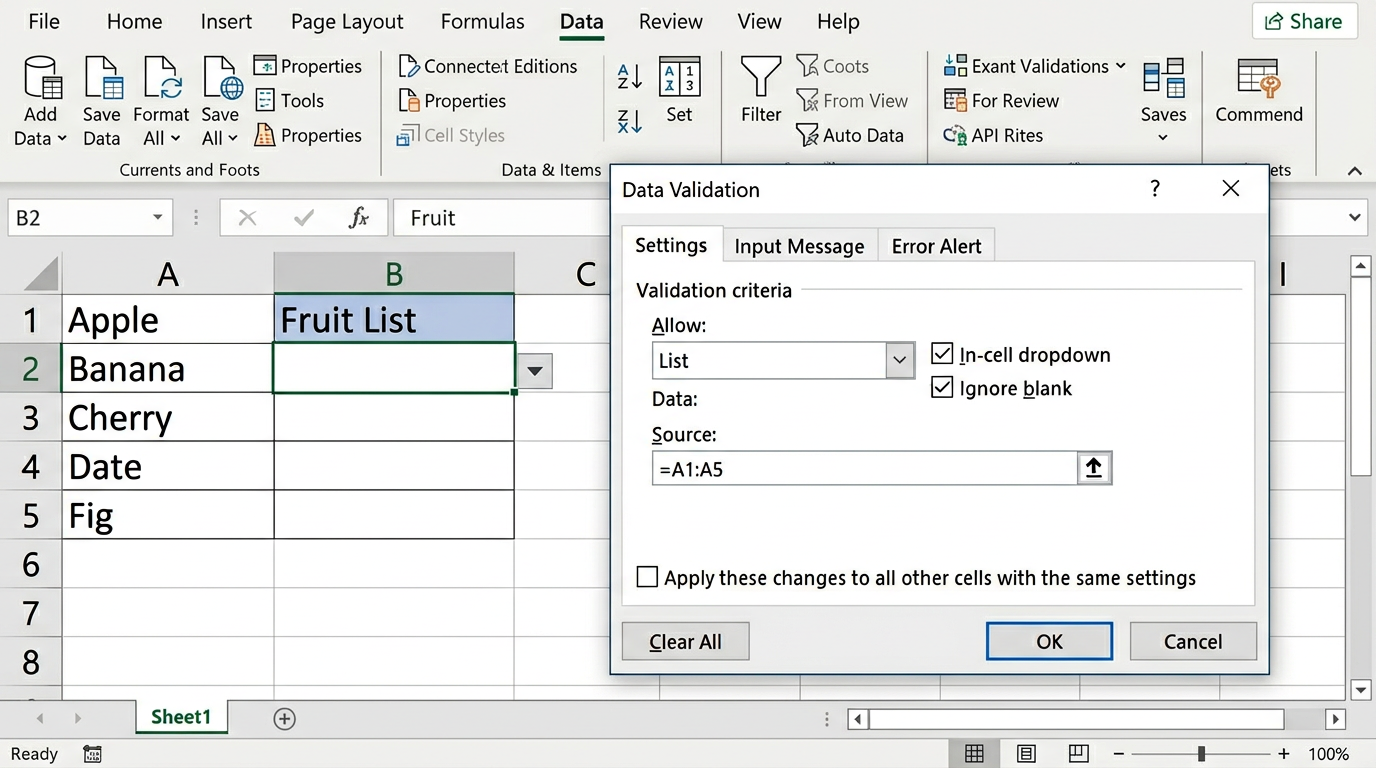The width and height of the screenshot is (1376, 768).
Task: Click the Add Data icon in ribbon
Action: 41,78
